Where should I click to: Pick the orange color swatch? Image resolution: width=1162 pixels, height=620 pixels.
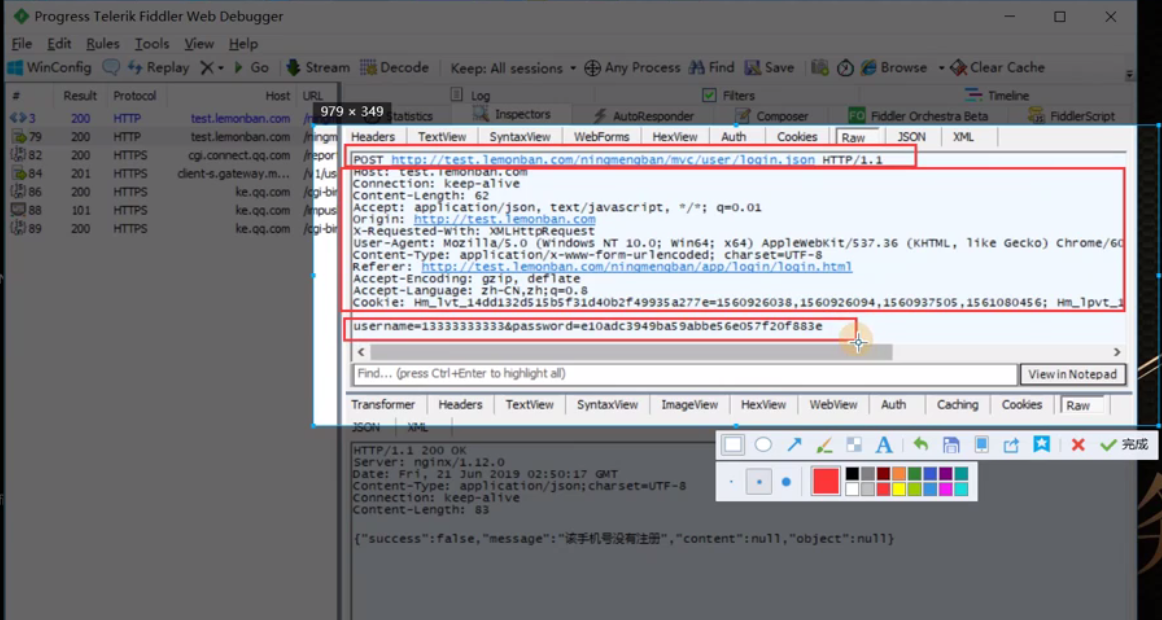coord(899,473)
